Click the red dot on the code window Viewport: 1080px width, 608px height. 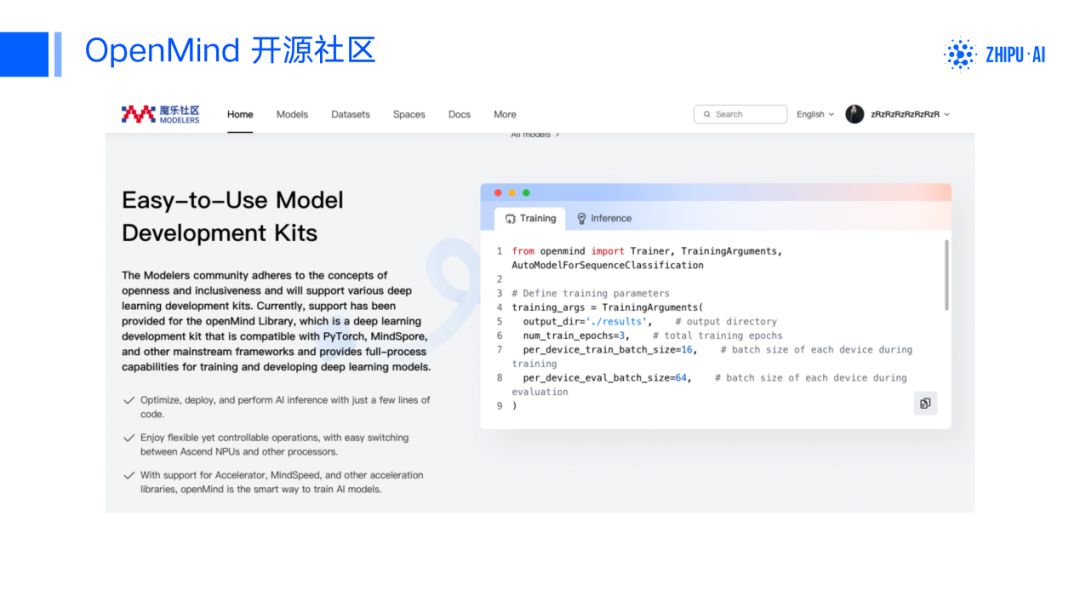498,193
